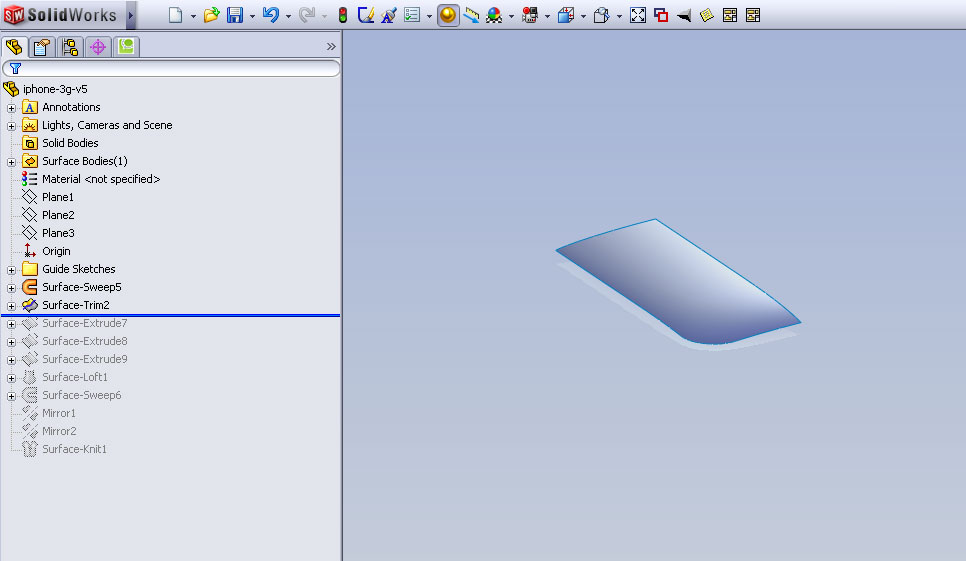Switch to the DimXpertManager tab
Image resolution: width=966 pixels, height=561 pixels.
point(98,47)
